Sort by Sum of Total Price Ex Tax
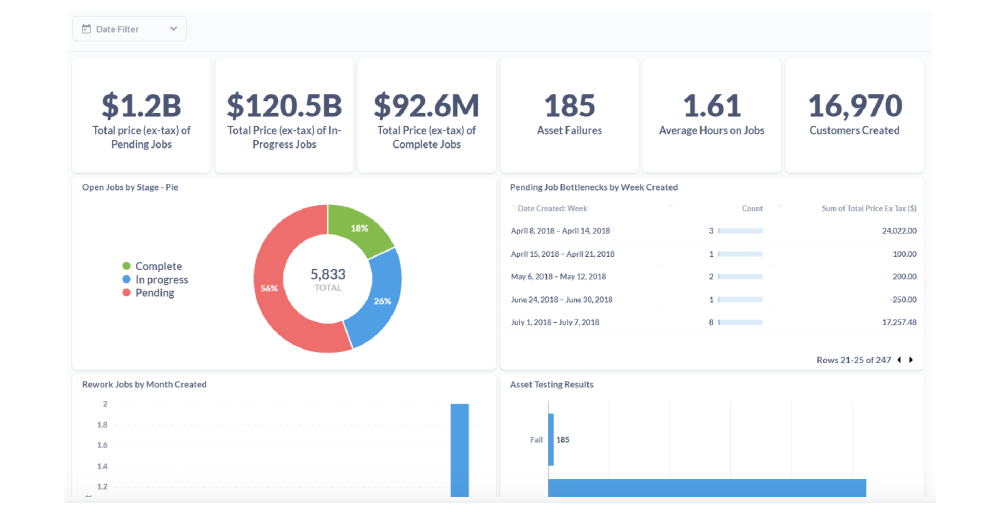 (869, 208)
